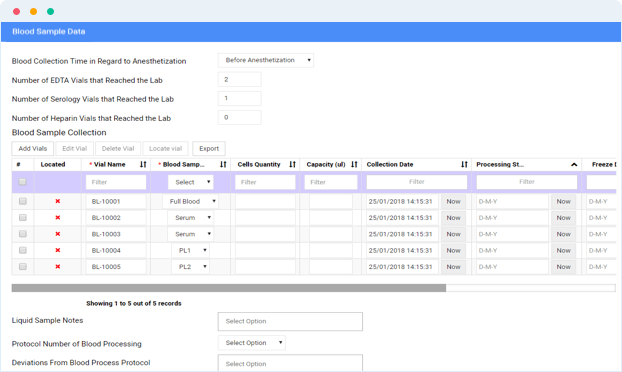Sort by Collection Date column arrows
Image resolution: width=622 pixels, height=372 pixels.
(464, 164)
